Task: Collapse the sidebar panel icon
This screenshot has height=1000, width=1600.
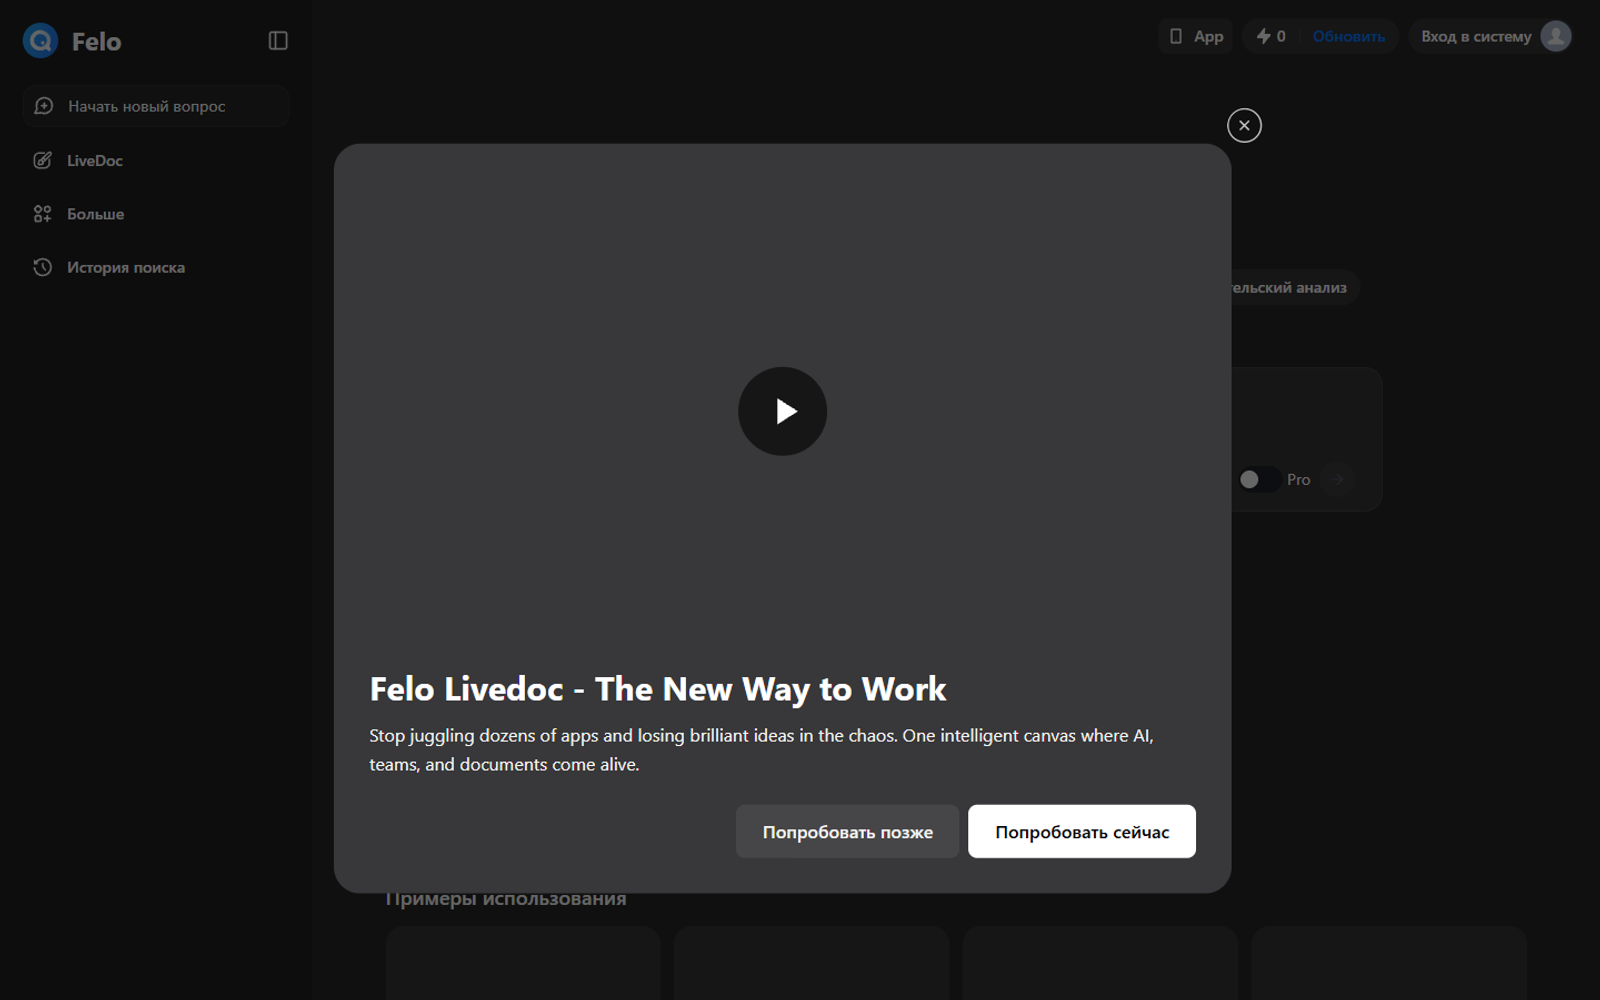Action: pos(278,41)
